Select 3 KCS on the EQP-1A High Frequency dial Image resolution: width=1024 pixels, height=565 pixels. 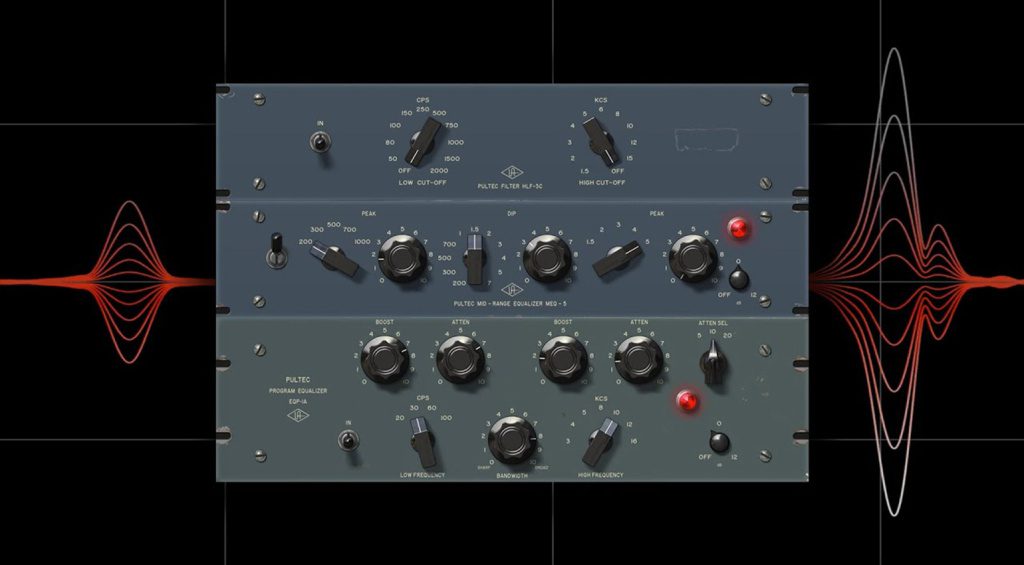pos(568,441)
